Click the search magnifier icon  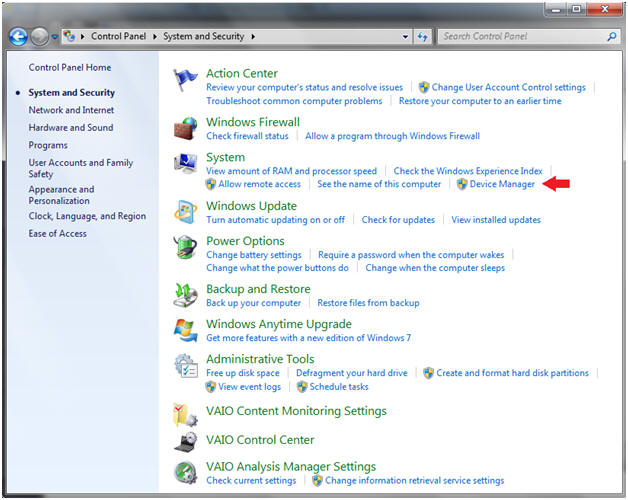611,37
